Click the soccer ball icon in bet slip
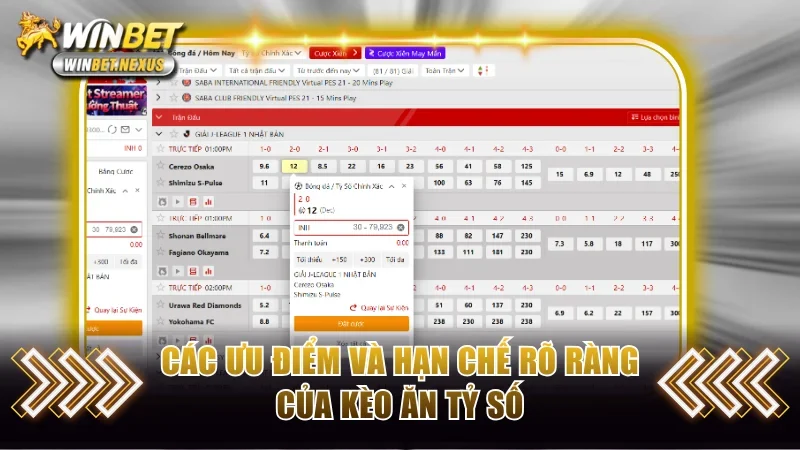Image resolution: width=800 pixels, height=450 pixels. pos(298,186)
